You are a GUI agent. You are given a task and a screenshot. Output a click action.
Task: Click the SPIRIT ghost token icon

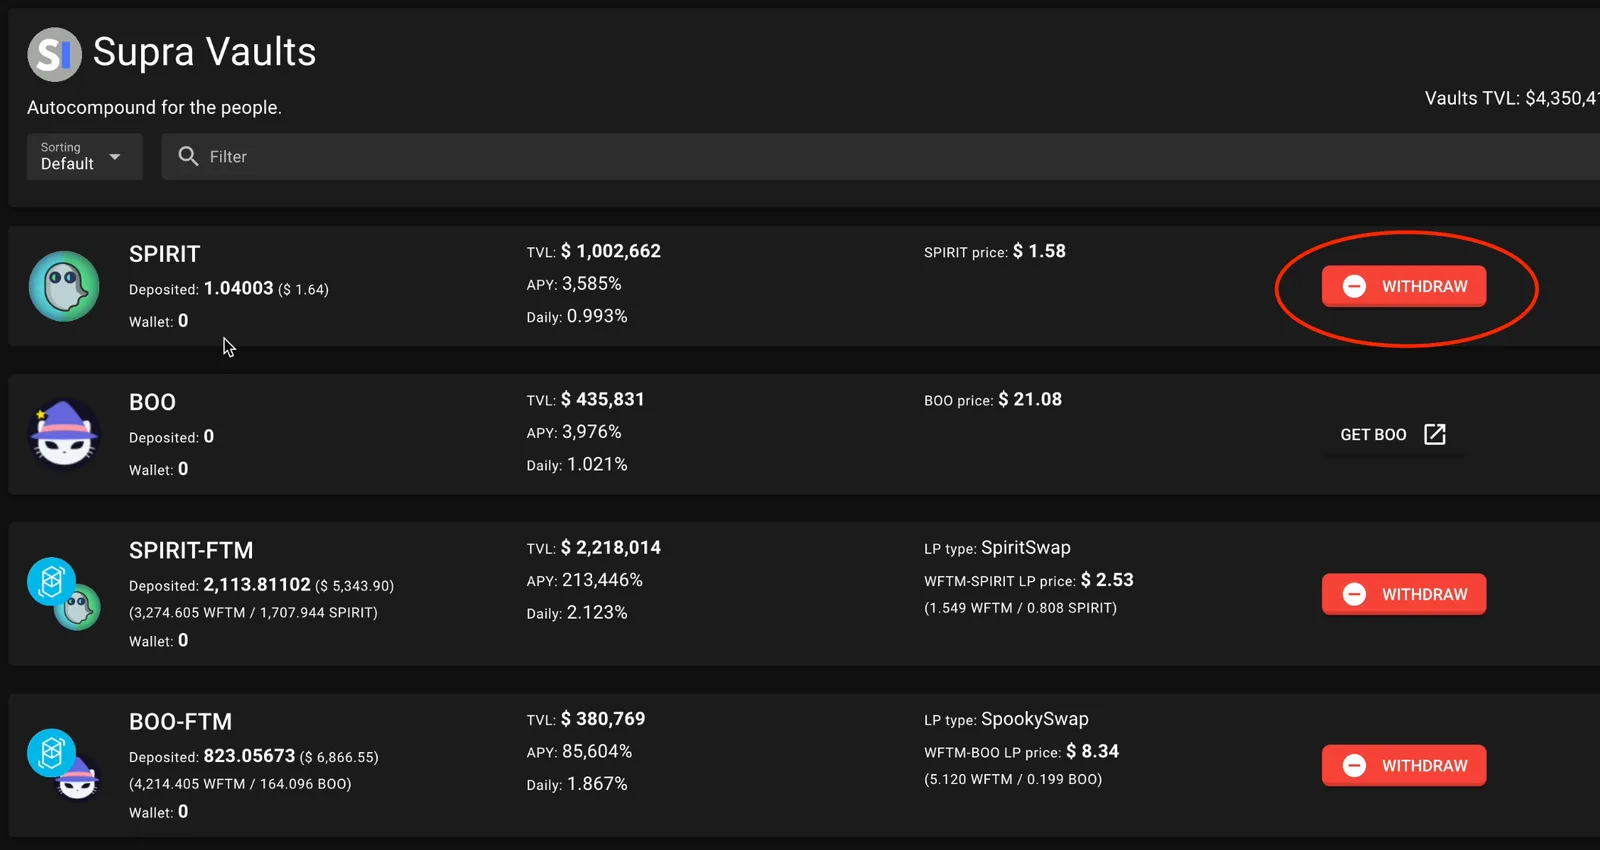pyautogui.click(x=64, y=286)
